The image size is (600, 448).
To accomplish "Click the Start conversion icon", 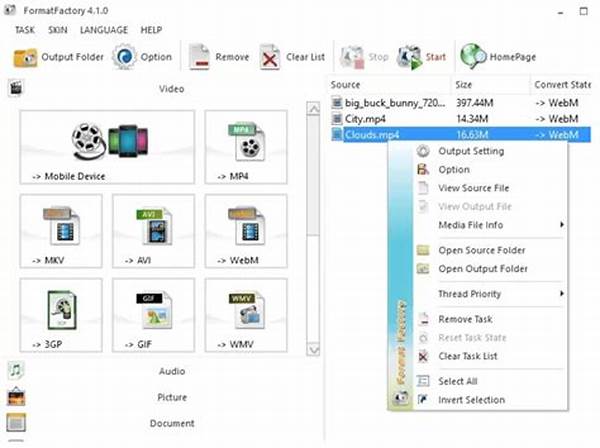I will coord(410,57).
